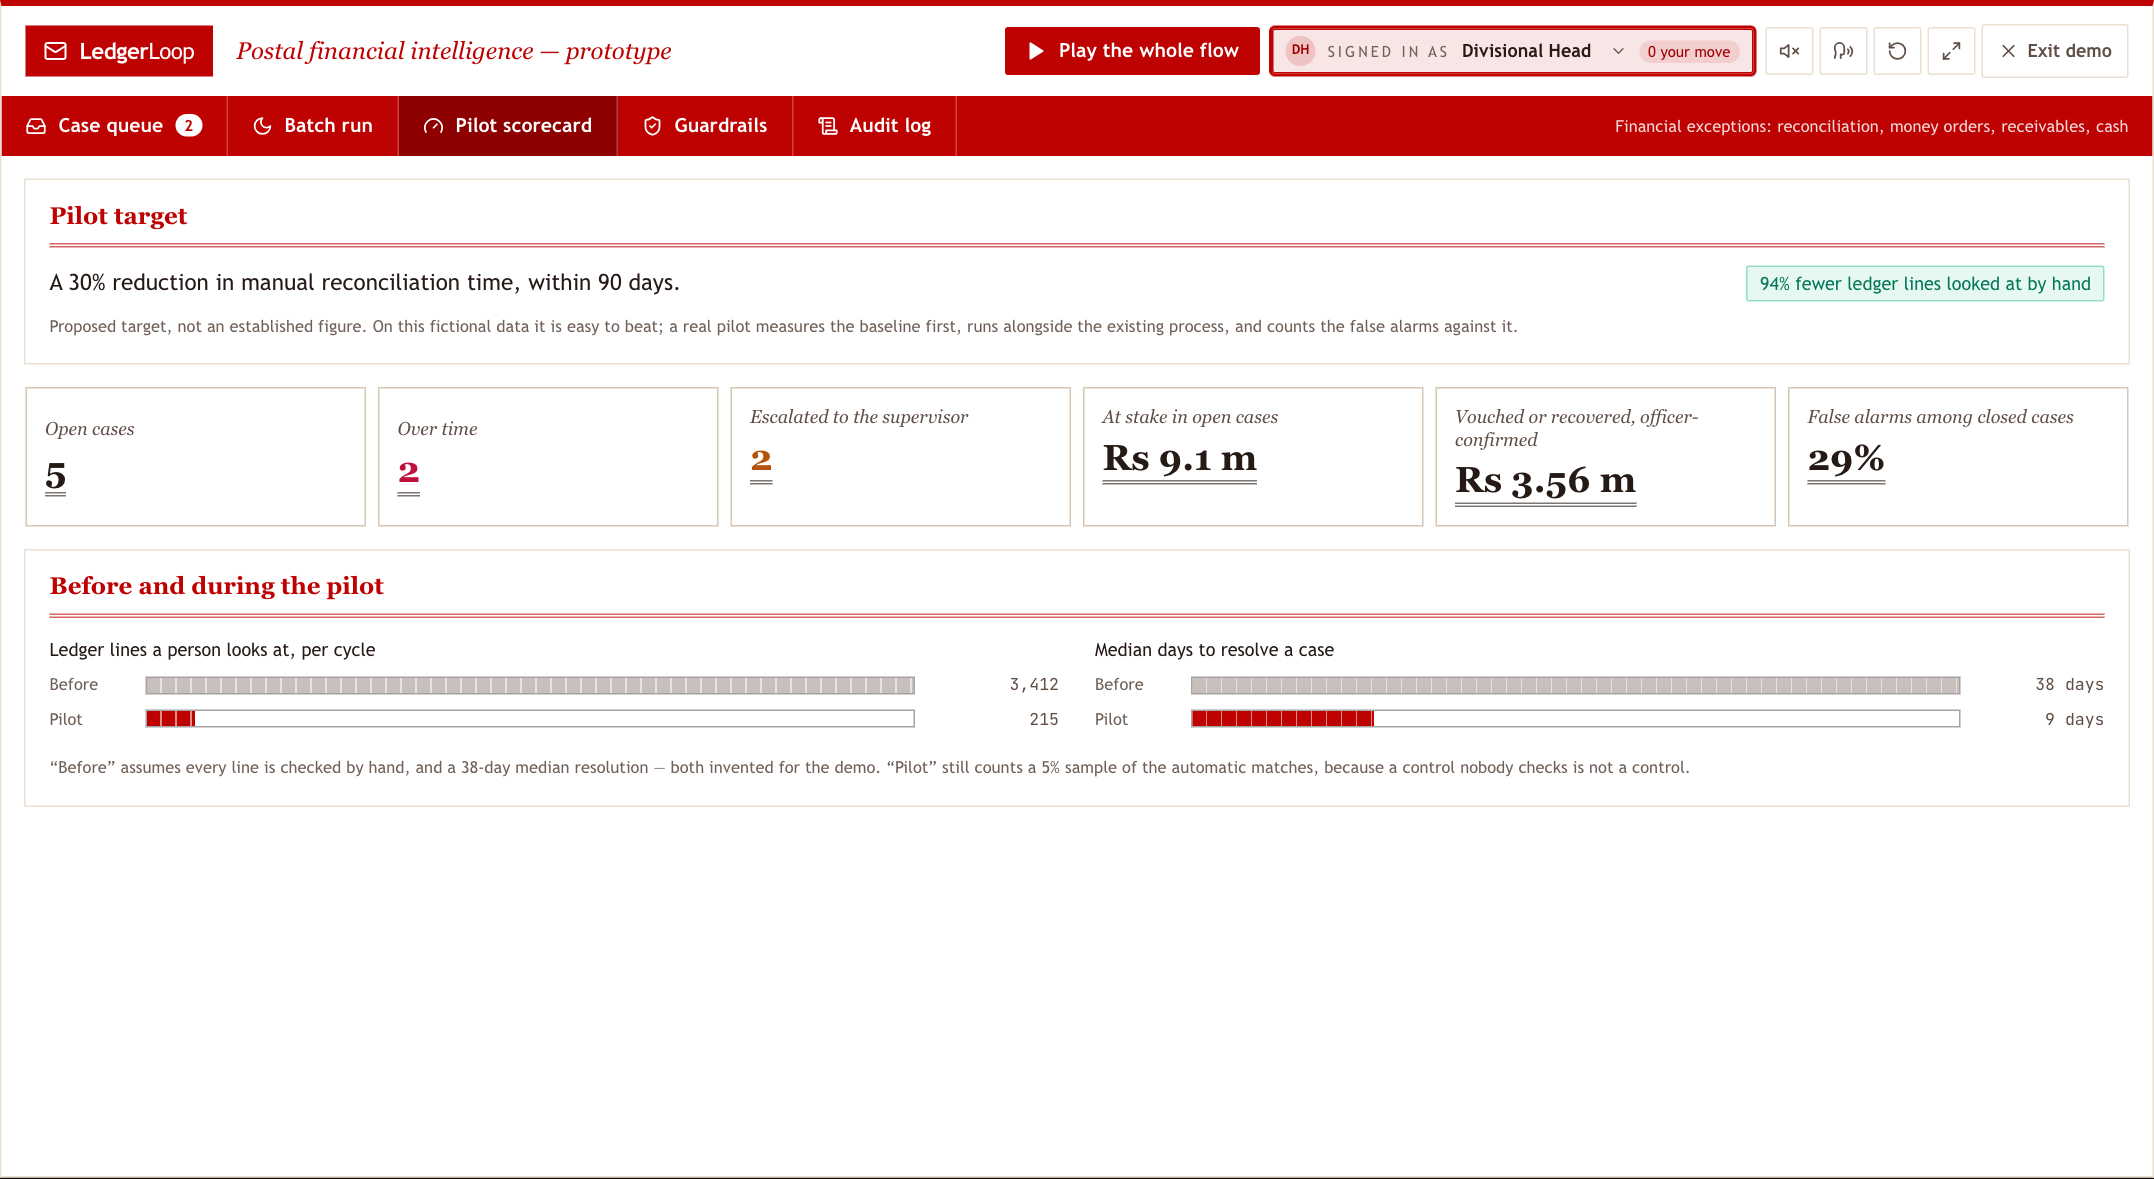Click the Pilot ledger lines bar
This screenshot has width=2154, height=1179.
[530, 719]
